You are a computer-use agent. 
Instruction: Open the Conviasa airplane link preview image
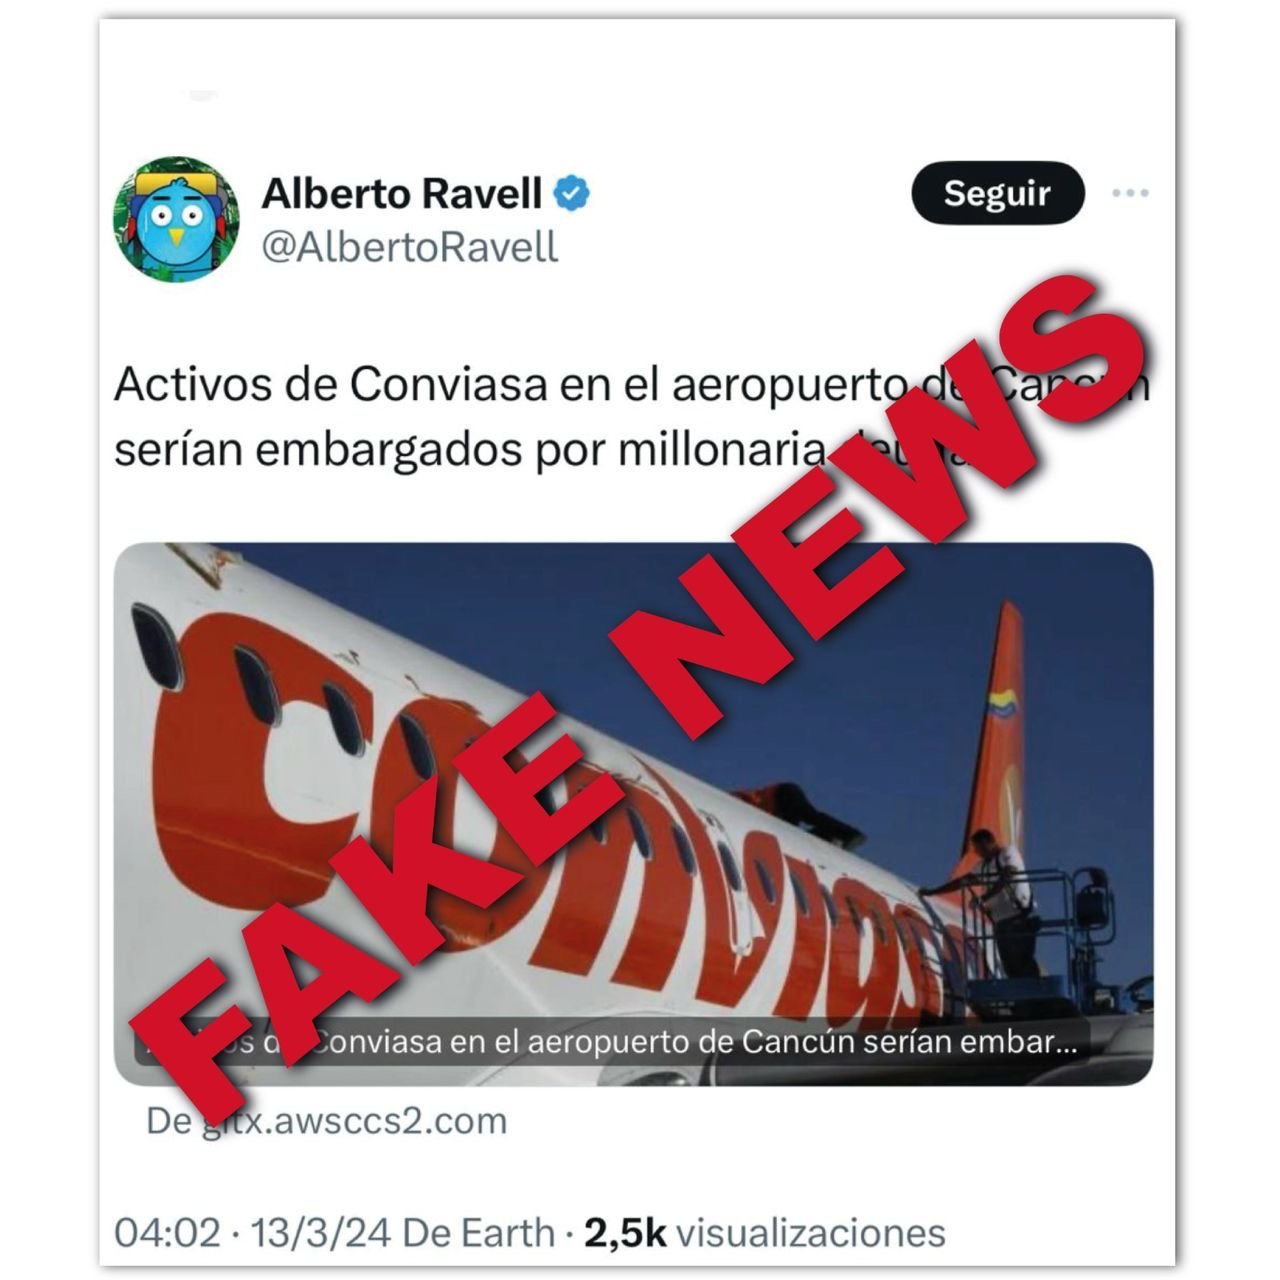(633, 813)
